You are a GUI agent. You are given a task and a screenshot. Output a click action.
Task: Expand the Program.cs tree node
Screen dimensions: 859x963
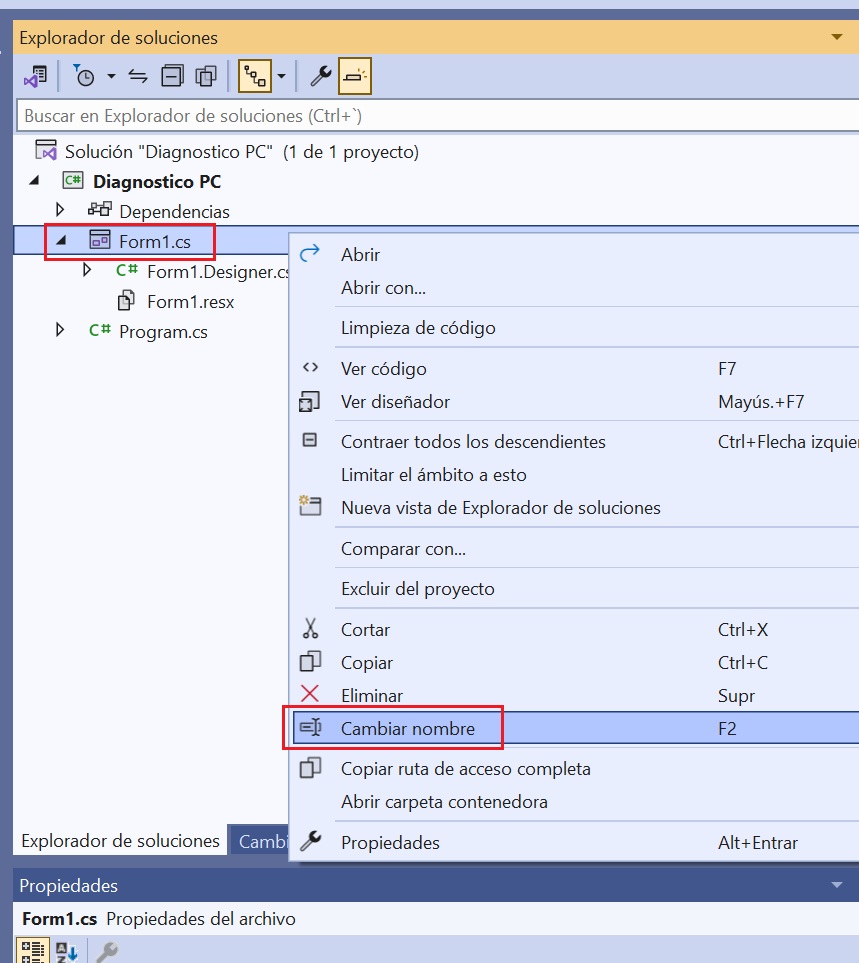[x=60, y=331]
